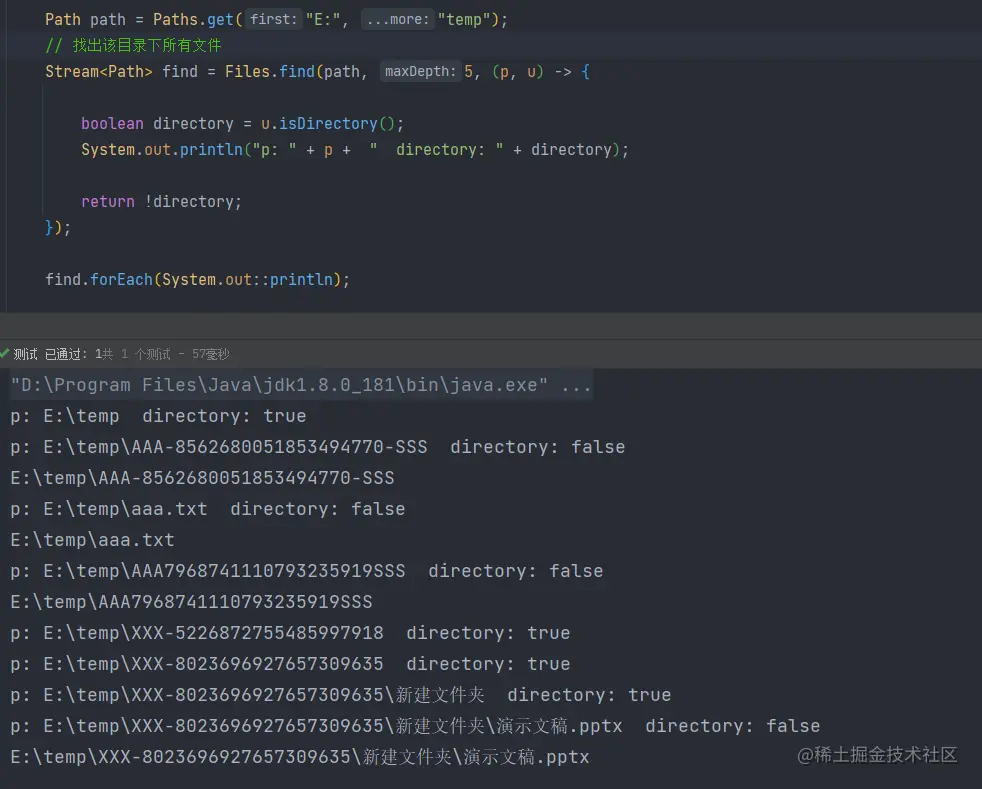Screen dimensions: 982x789
Task: Click the 'boolean directory' code line
Action: pyautogui.click(x=242, y=123)
